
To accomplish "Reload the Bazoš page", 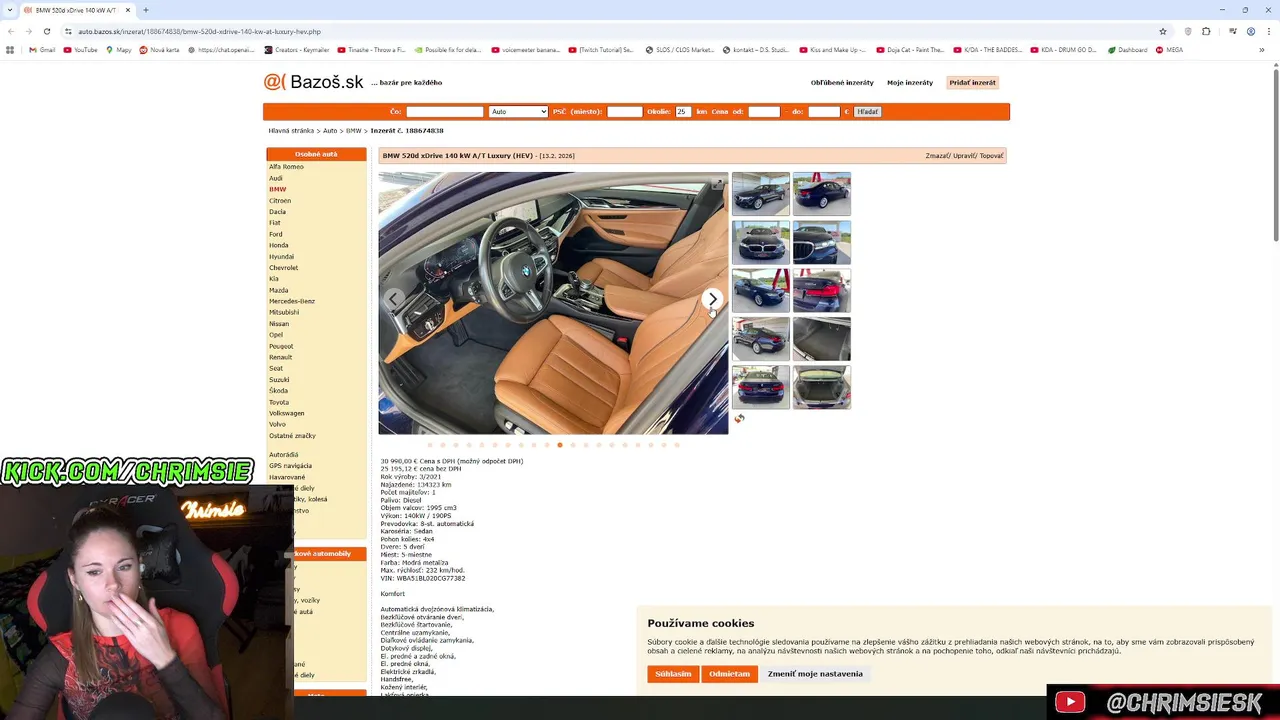I will [46, 31].
